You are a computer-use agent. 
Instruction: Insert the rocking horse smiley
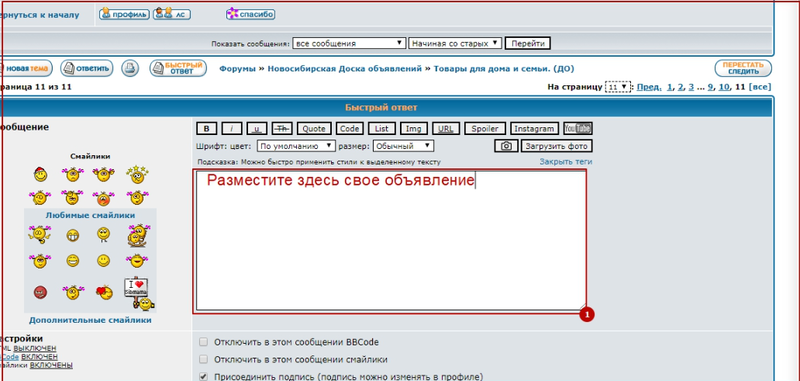pyautogui.click(x=139, y=235)
